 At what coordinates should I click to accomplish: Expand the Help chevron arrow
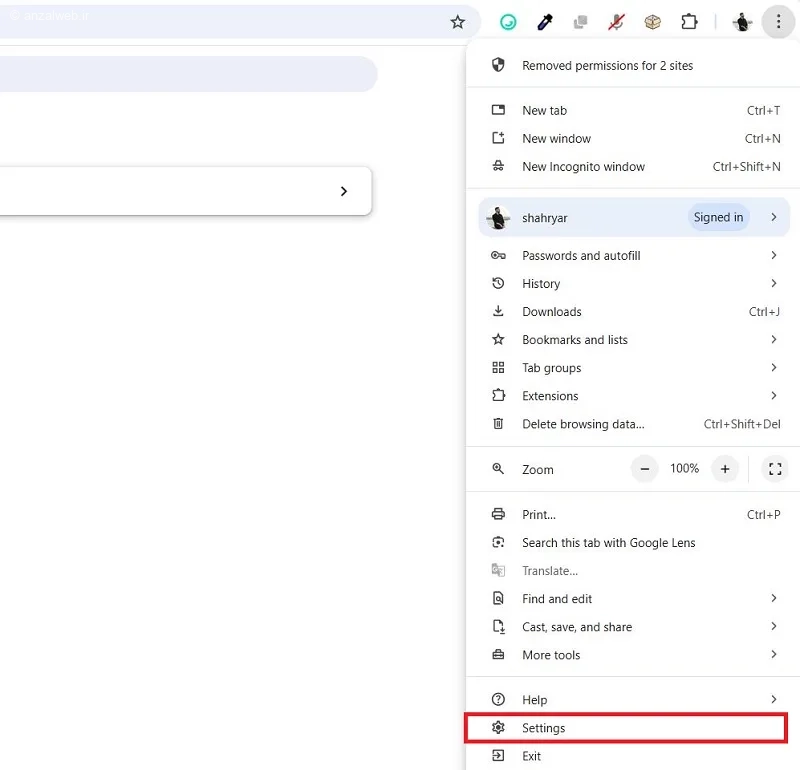(x=774, y=699)
